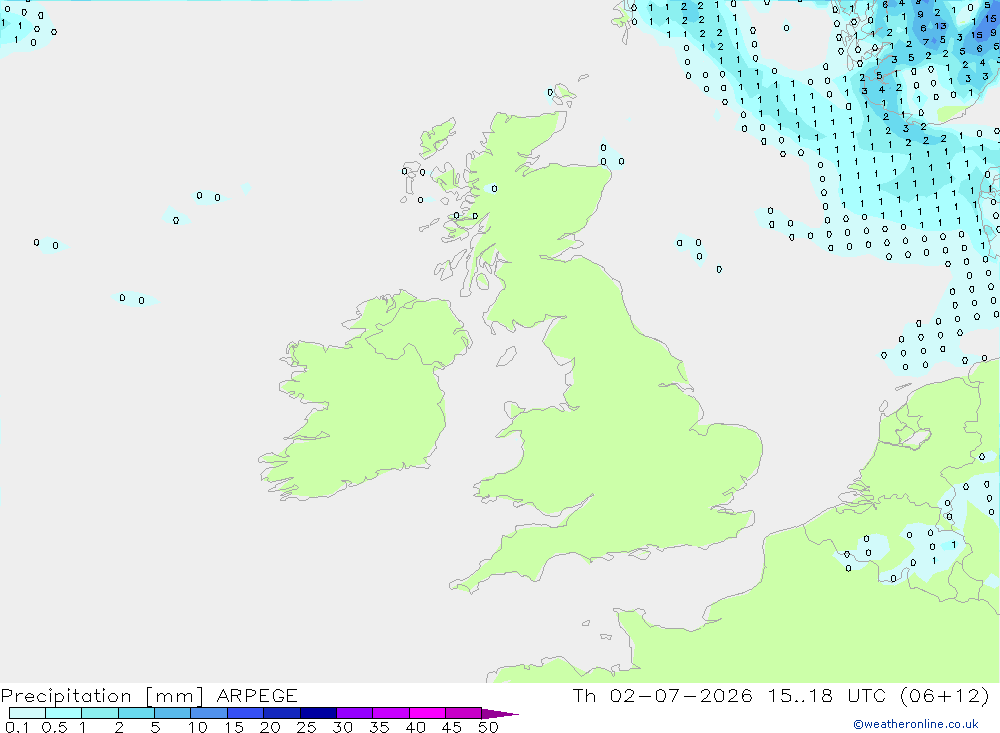
Task: Click the 'Precipitation [mm]' title text
Action: [x=102, y=696]
